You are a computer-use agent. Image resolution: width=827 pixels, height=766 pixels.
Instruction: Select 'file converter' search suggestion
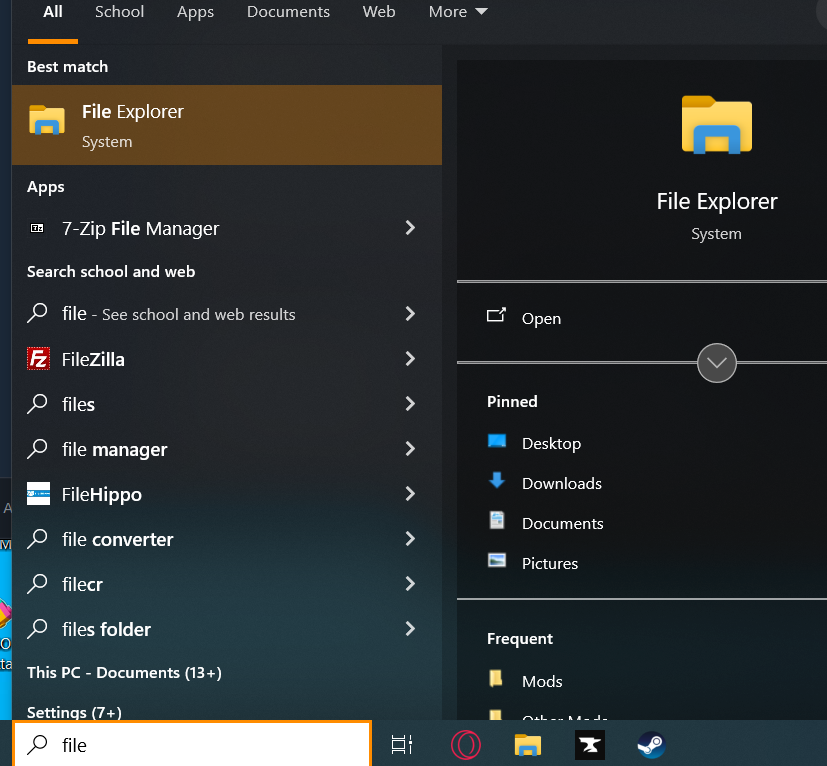227,539
